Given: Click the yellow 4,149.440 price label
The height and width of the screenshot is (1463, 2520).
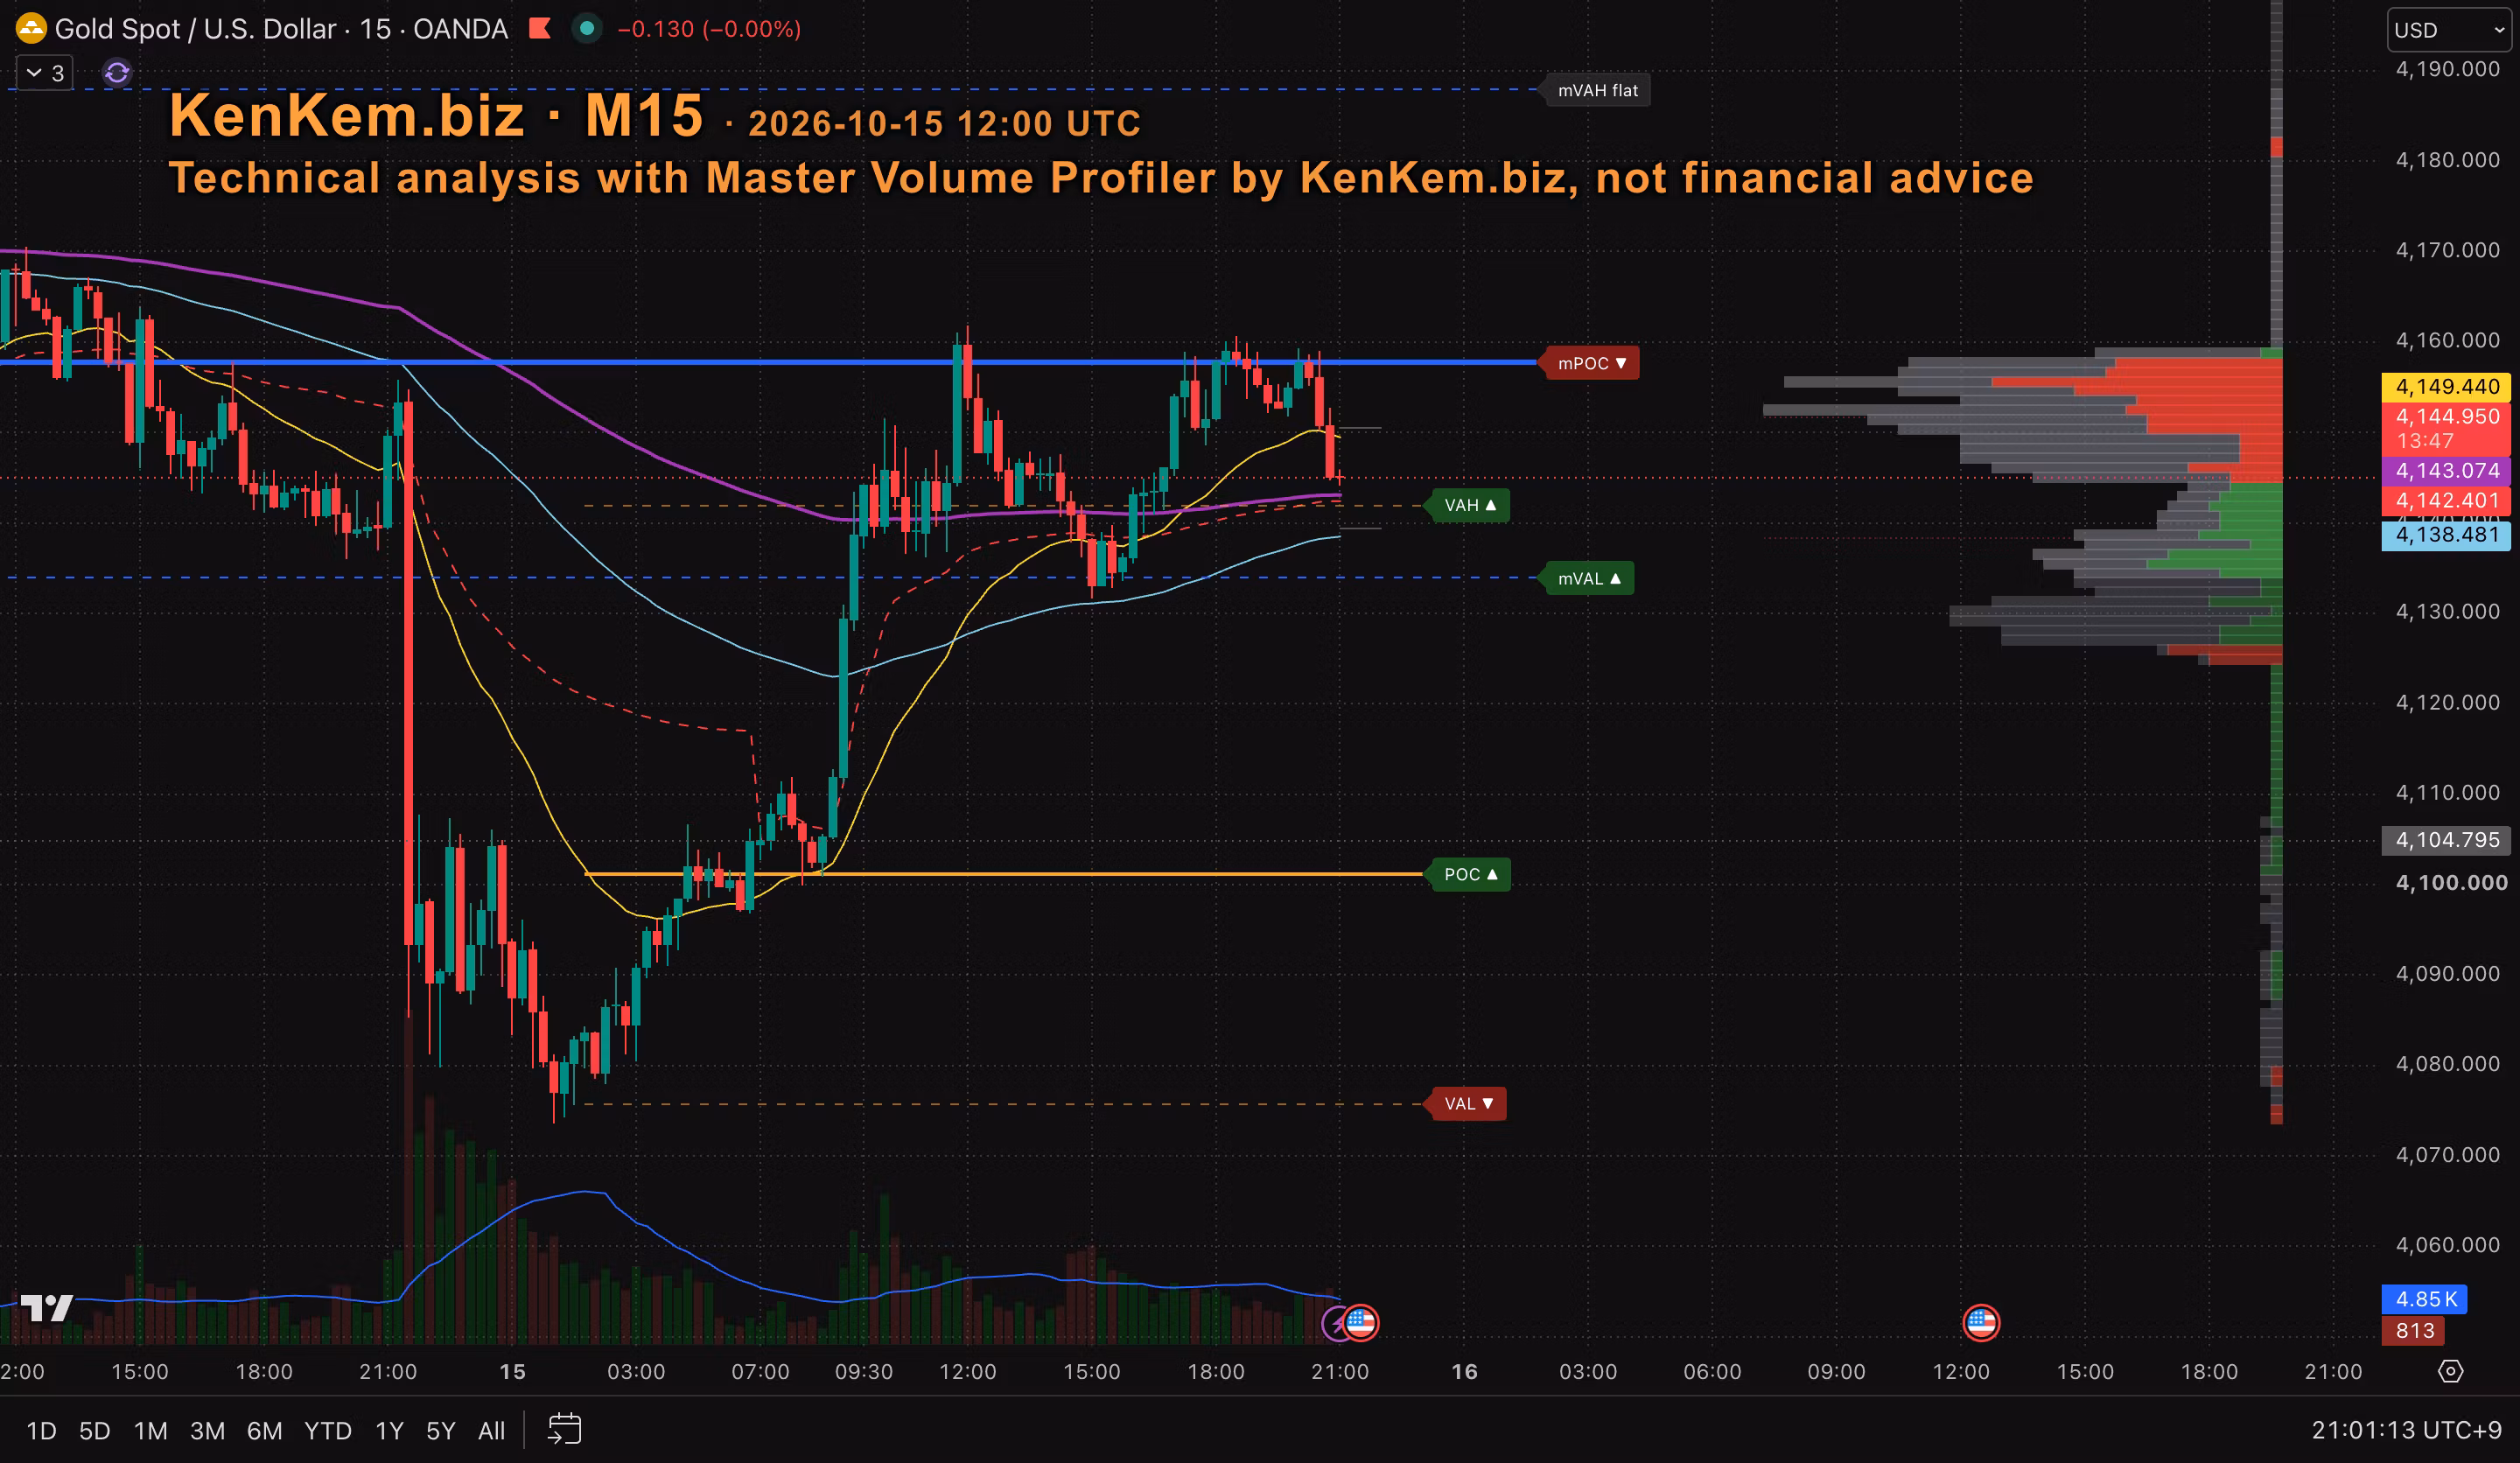Looking at the screenshot, I should (x=2446, y=387).
